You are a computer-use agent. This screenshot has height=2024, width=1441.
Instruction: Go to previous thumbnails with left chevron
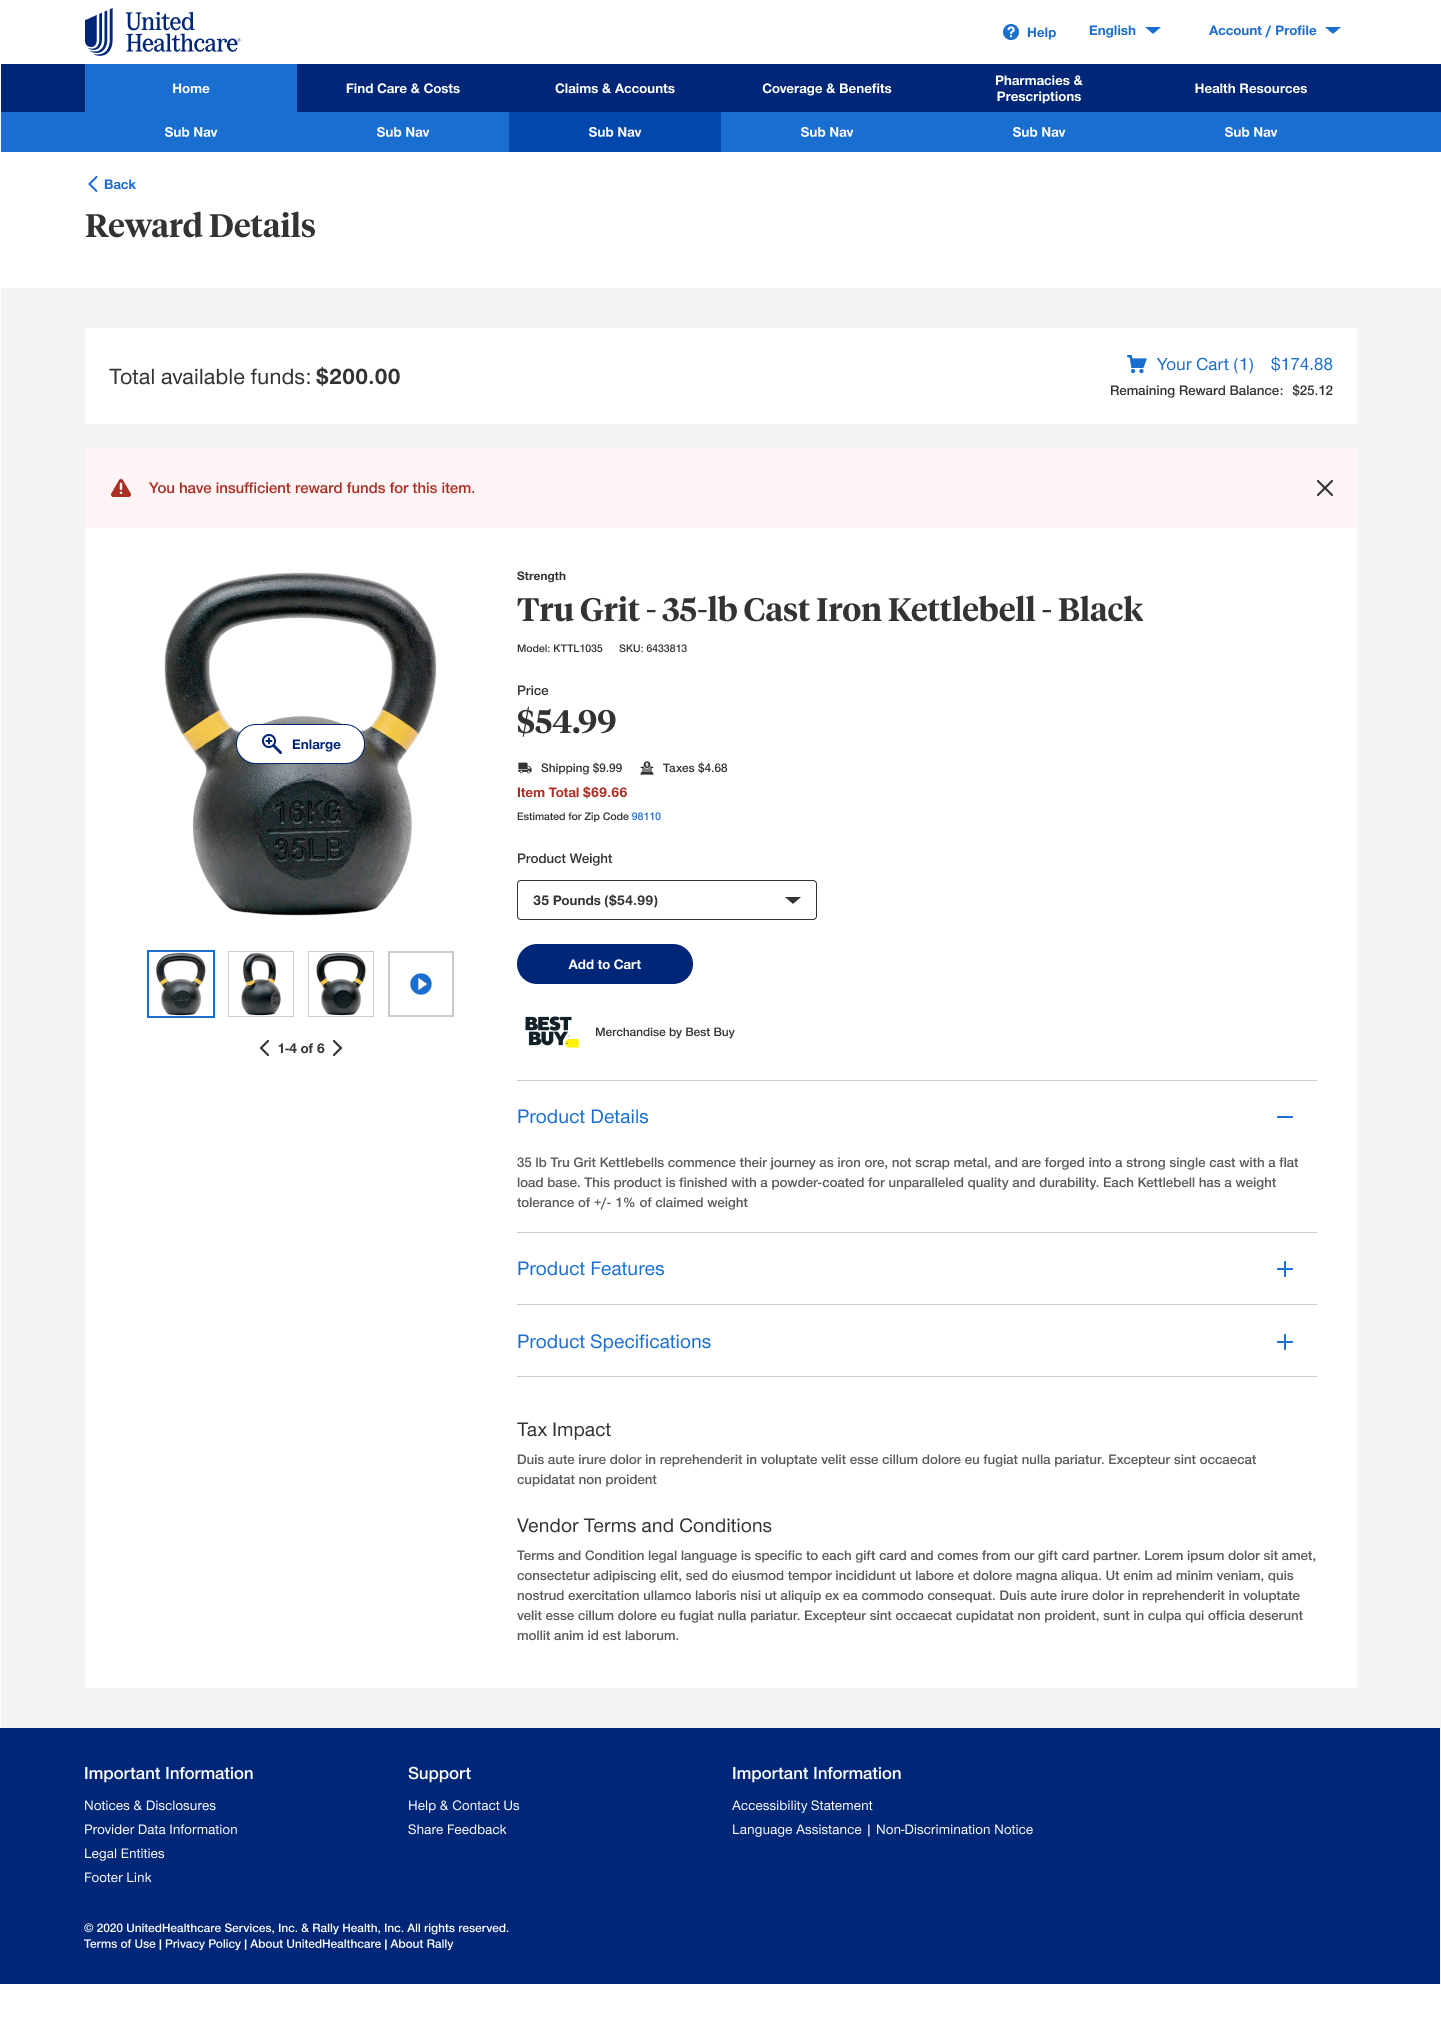264,1048
